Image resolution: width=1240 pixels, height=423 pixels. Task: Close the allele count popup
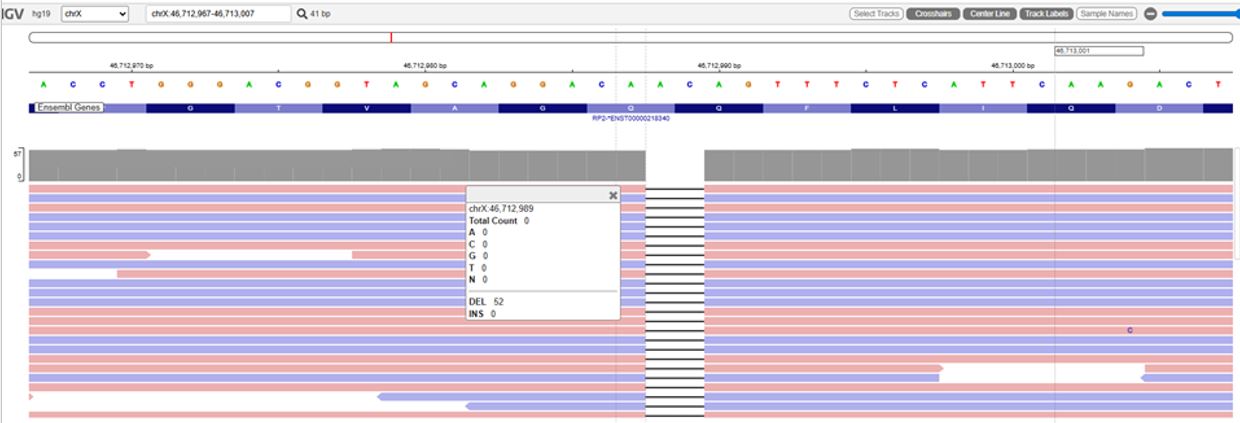(613, 196)
